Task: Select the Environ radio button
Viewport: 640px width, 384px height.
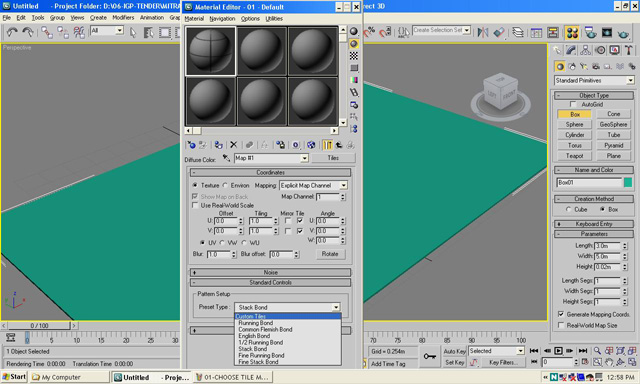Action: click(225, 185)
